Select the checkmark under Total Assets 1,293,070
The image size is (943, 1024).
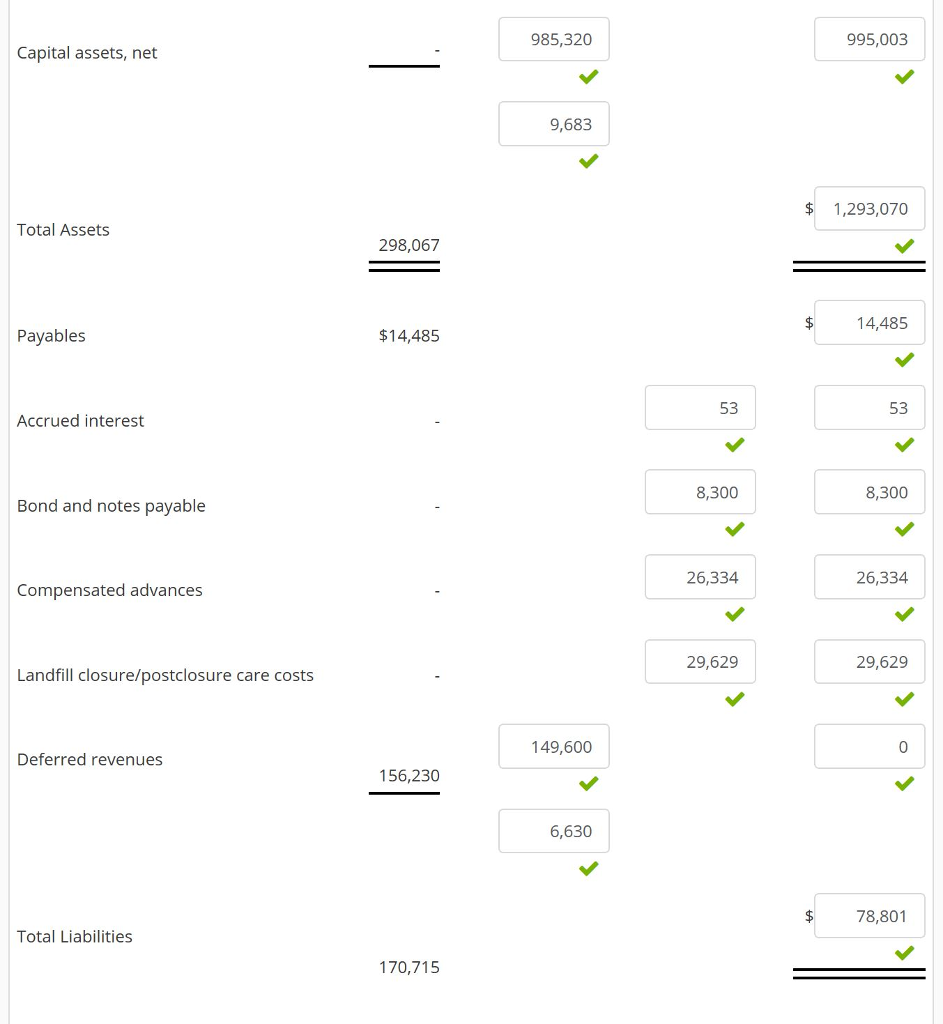904,246
